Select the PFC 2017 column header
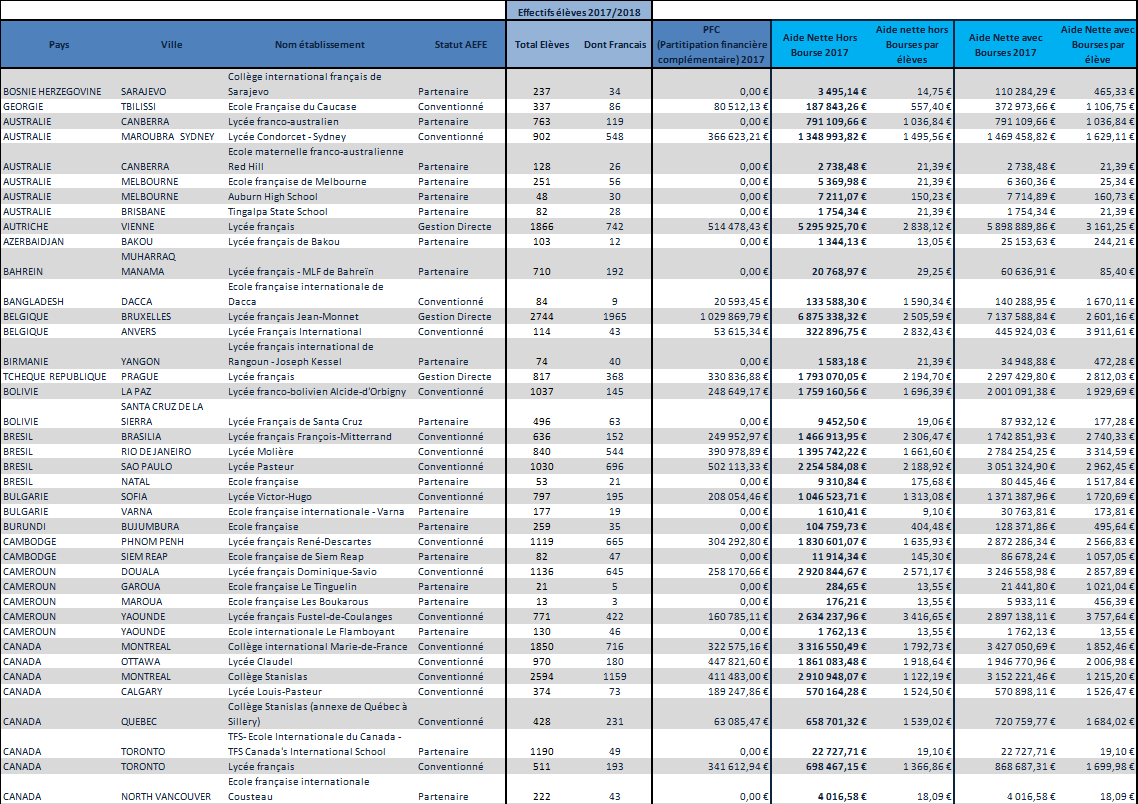 click(x=711, y=45)
